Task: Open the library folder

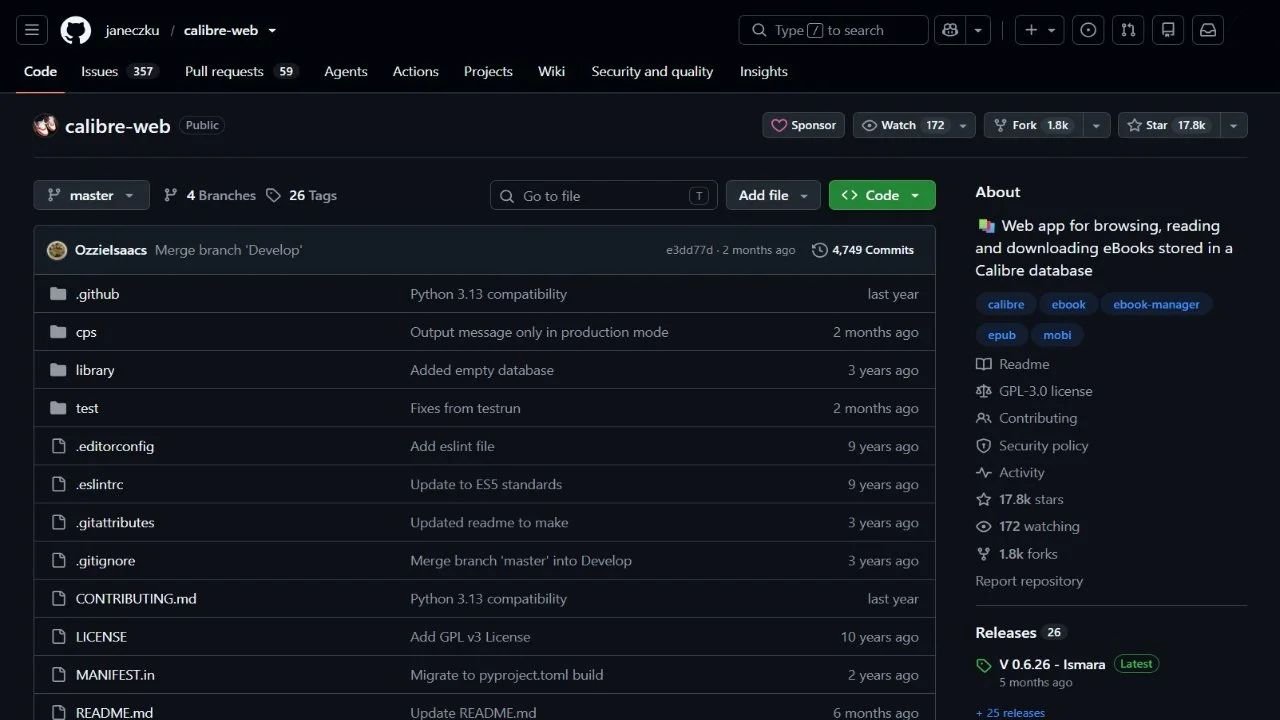Action: tap(95, 370)
